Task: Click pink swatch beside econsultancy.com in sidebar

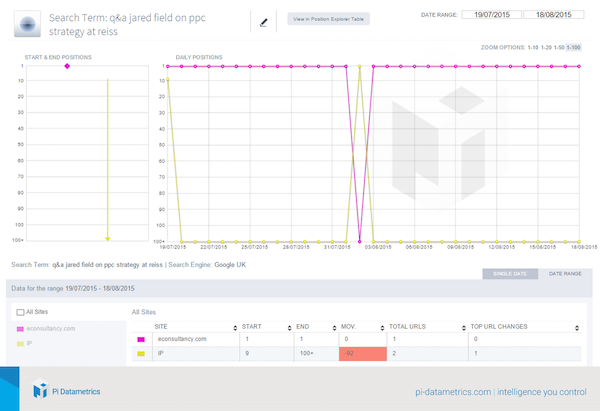Action: (x=20, y=329)
